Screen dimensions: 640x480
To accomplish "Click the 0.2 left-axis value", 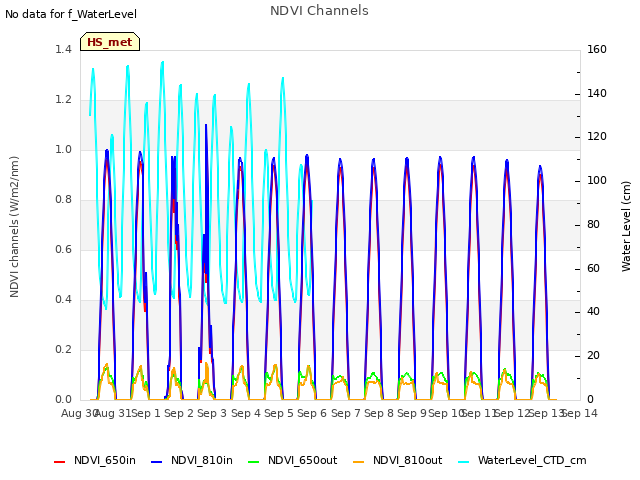I will tap(63, 349).
